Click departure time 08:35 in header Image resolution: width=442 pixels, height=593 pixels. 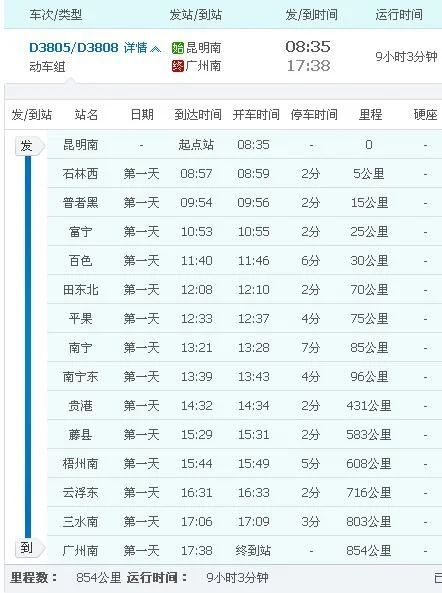(308, 47)
